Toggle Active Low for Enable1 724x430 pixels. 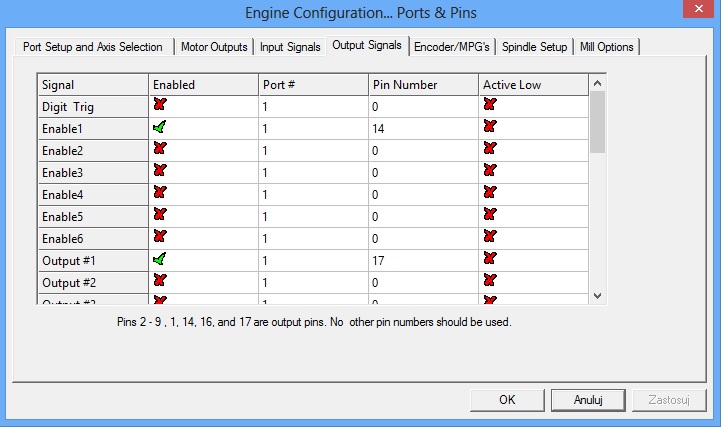point(490,127)
